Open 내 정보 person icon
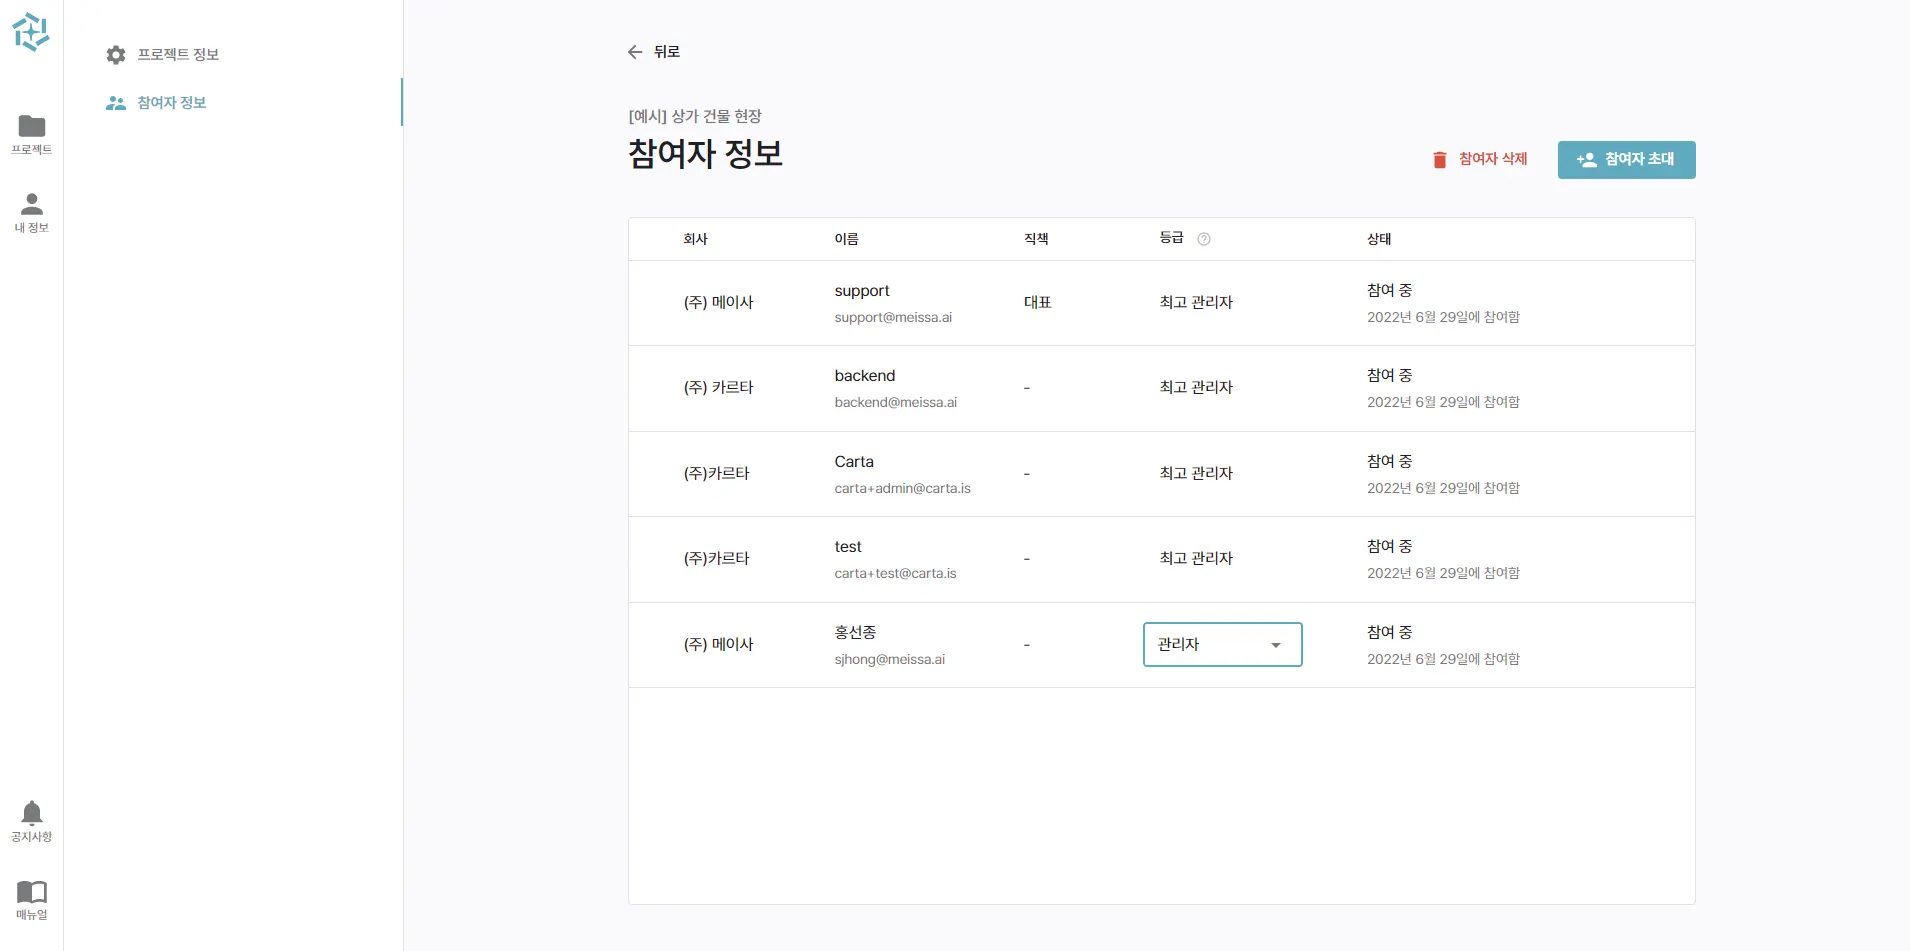 [x=32, y=205]
